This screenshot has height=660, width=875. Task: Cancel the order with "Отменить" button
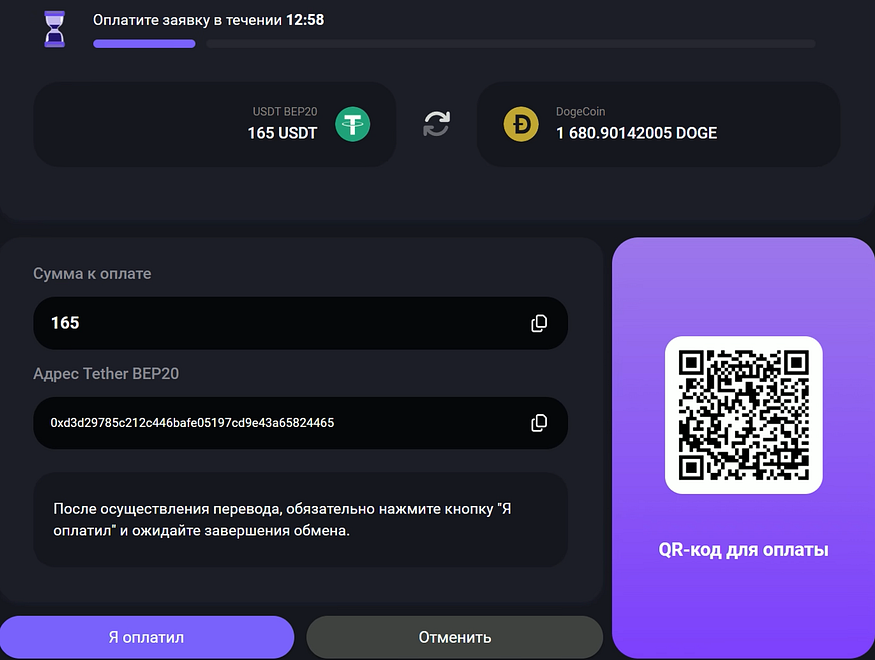point(455,637)
